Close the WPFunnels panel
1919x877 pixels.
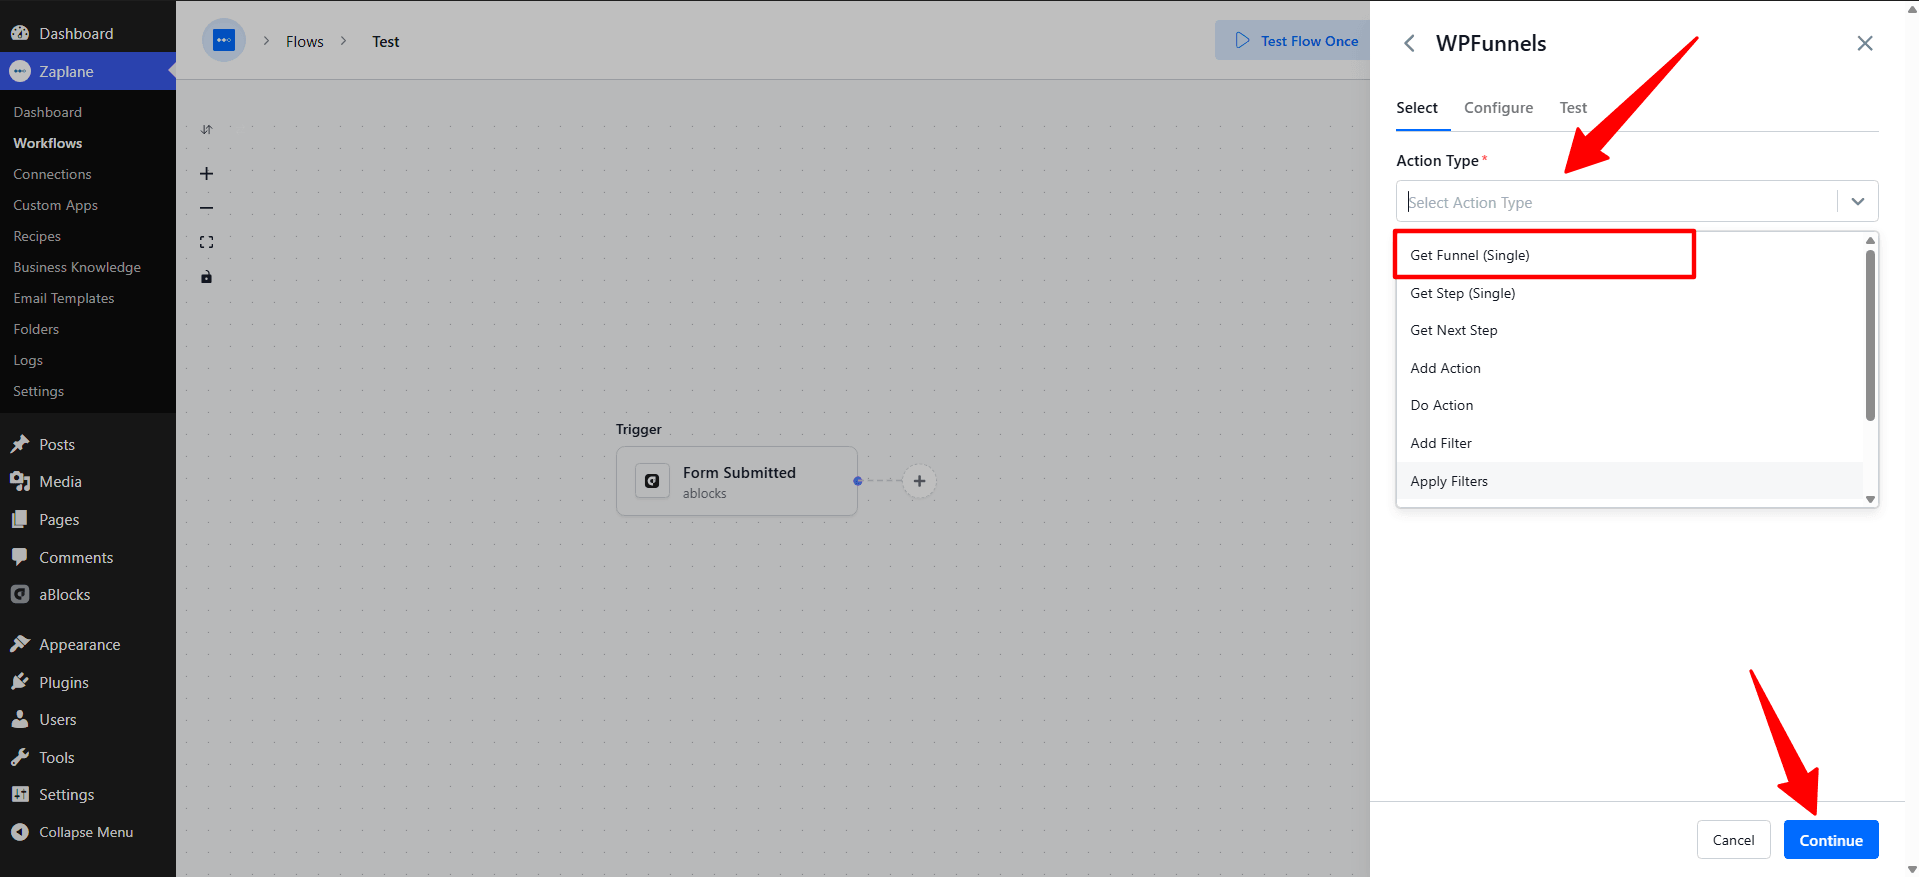coord(1865,43)
